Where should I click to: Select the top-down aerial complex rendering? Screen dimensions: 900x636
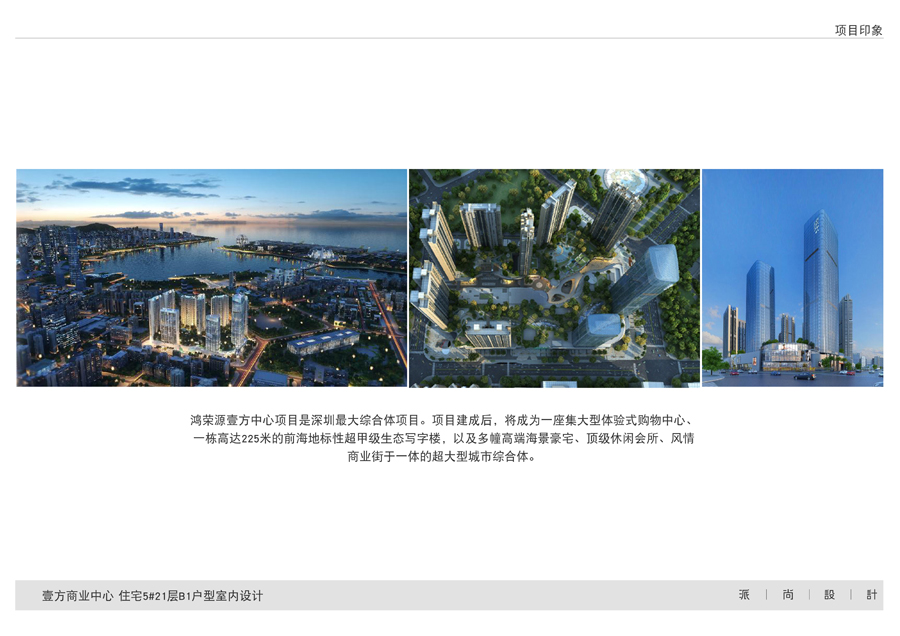click(x=554, y=278)
